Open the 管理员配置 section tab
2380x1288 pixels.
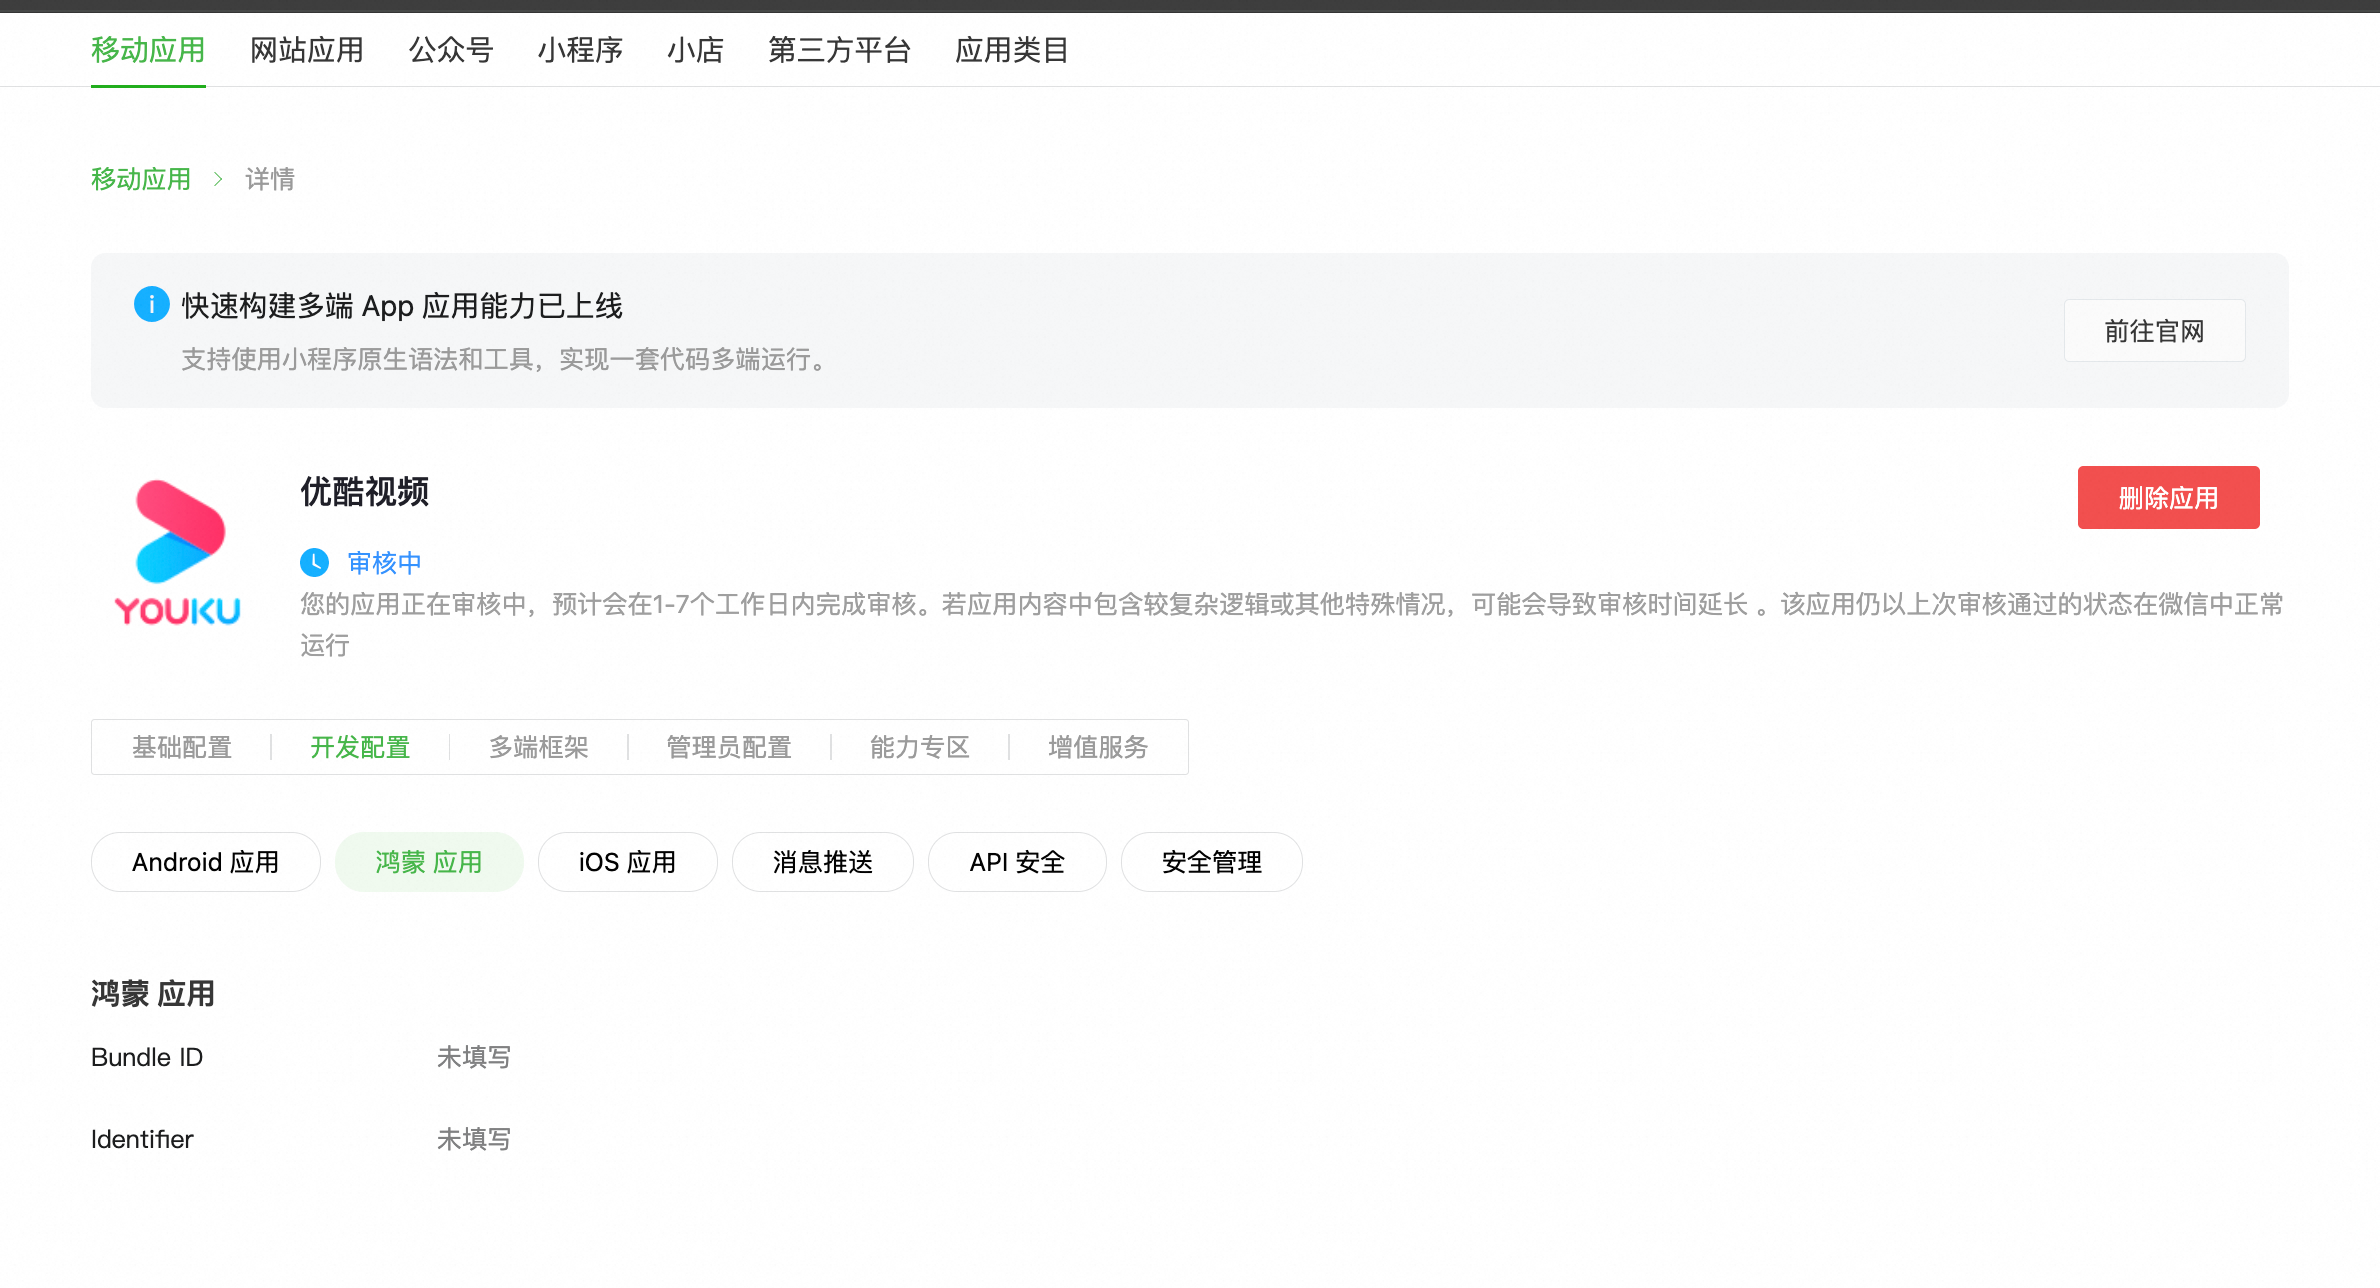pyautogui.click(x=729, y=747)
